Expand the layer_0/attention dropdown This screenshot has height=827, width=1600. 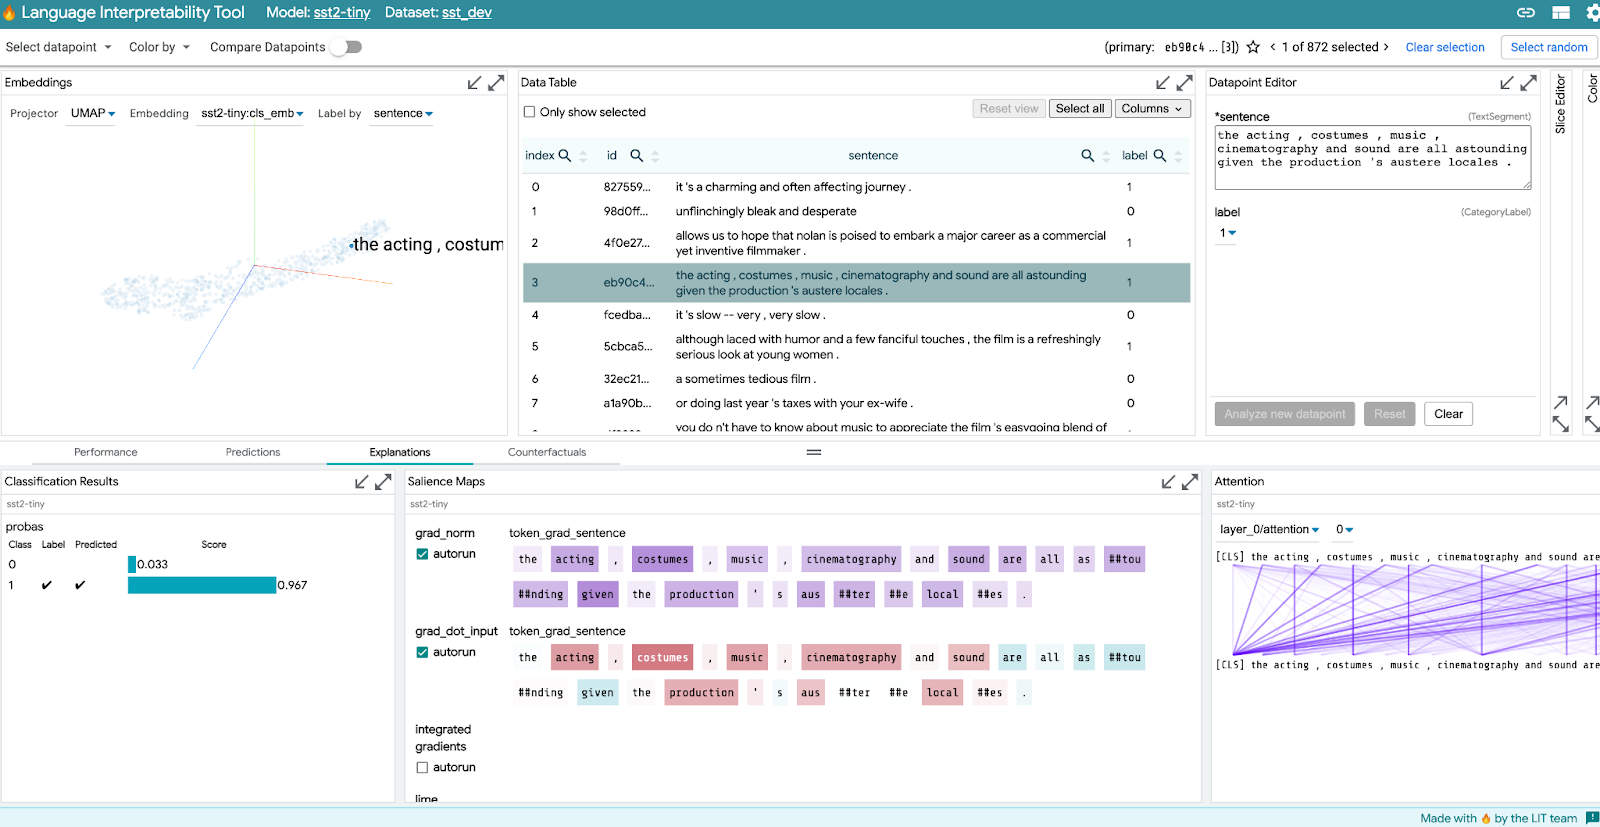point(1269,530)
